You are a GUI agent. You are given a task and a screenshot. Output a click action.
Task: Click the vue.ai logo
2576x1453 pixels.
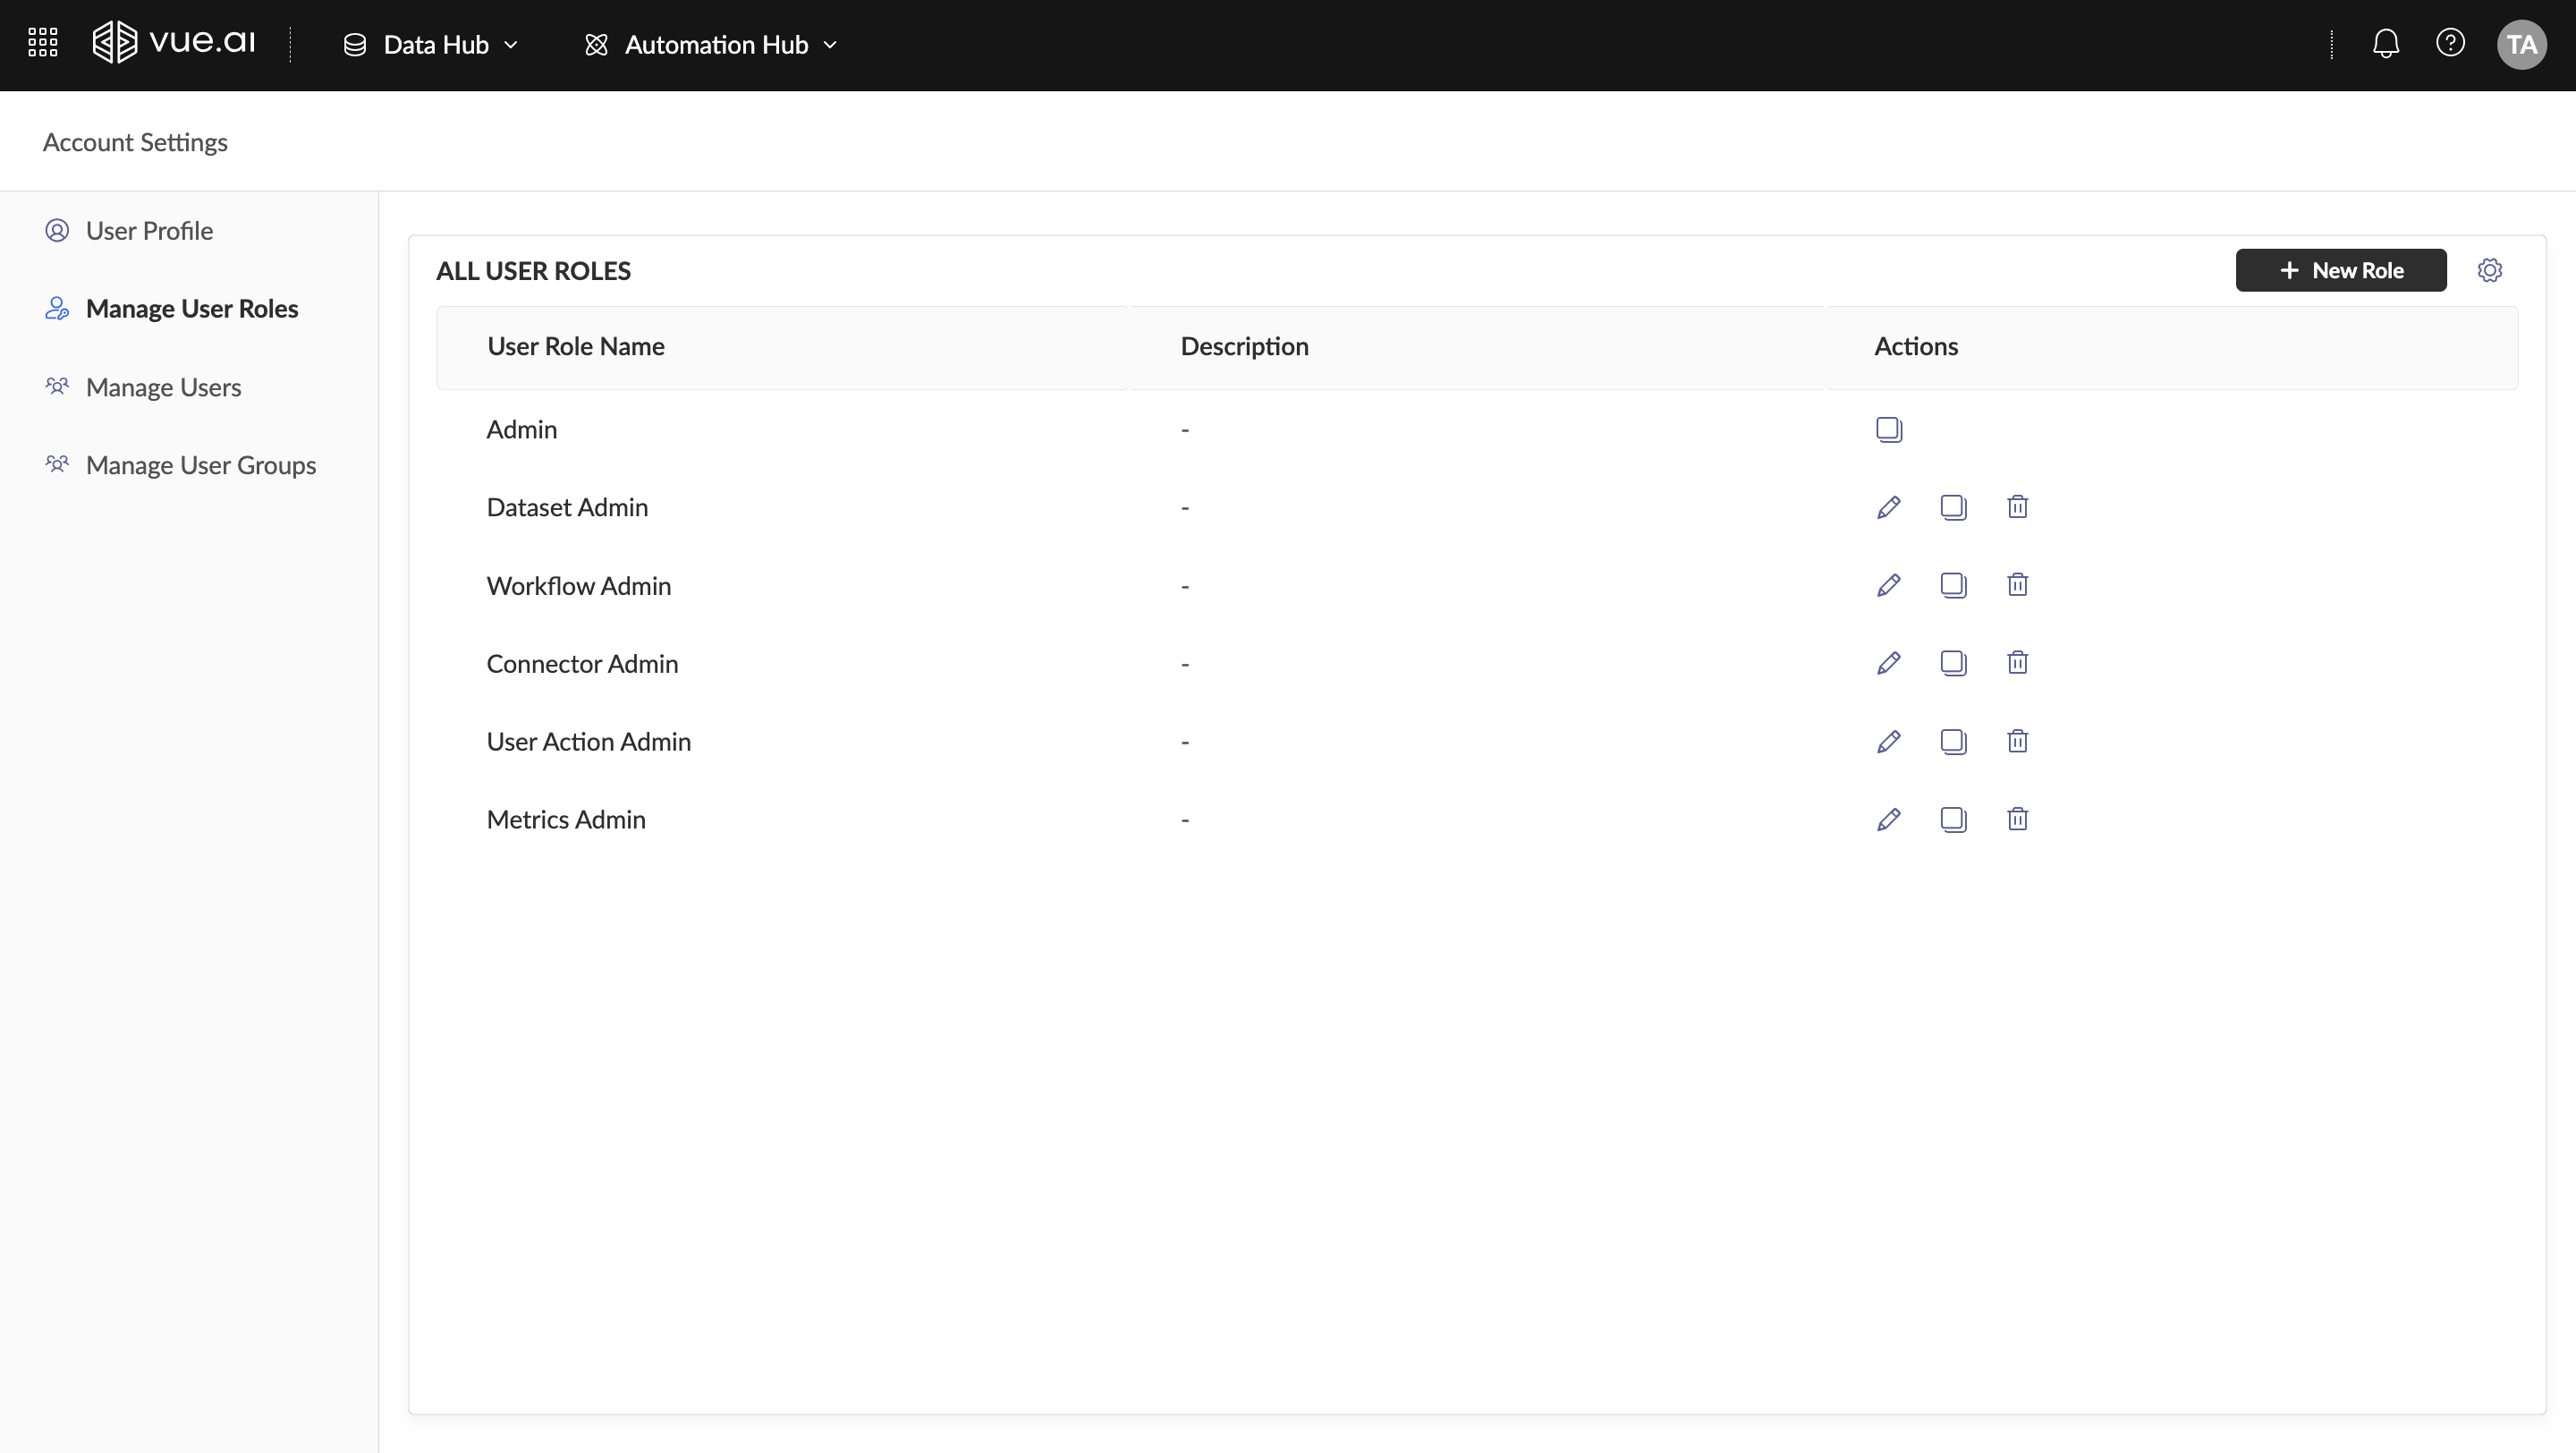click(x=174, y=42)
